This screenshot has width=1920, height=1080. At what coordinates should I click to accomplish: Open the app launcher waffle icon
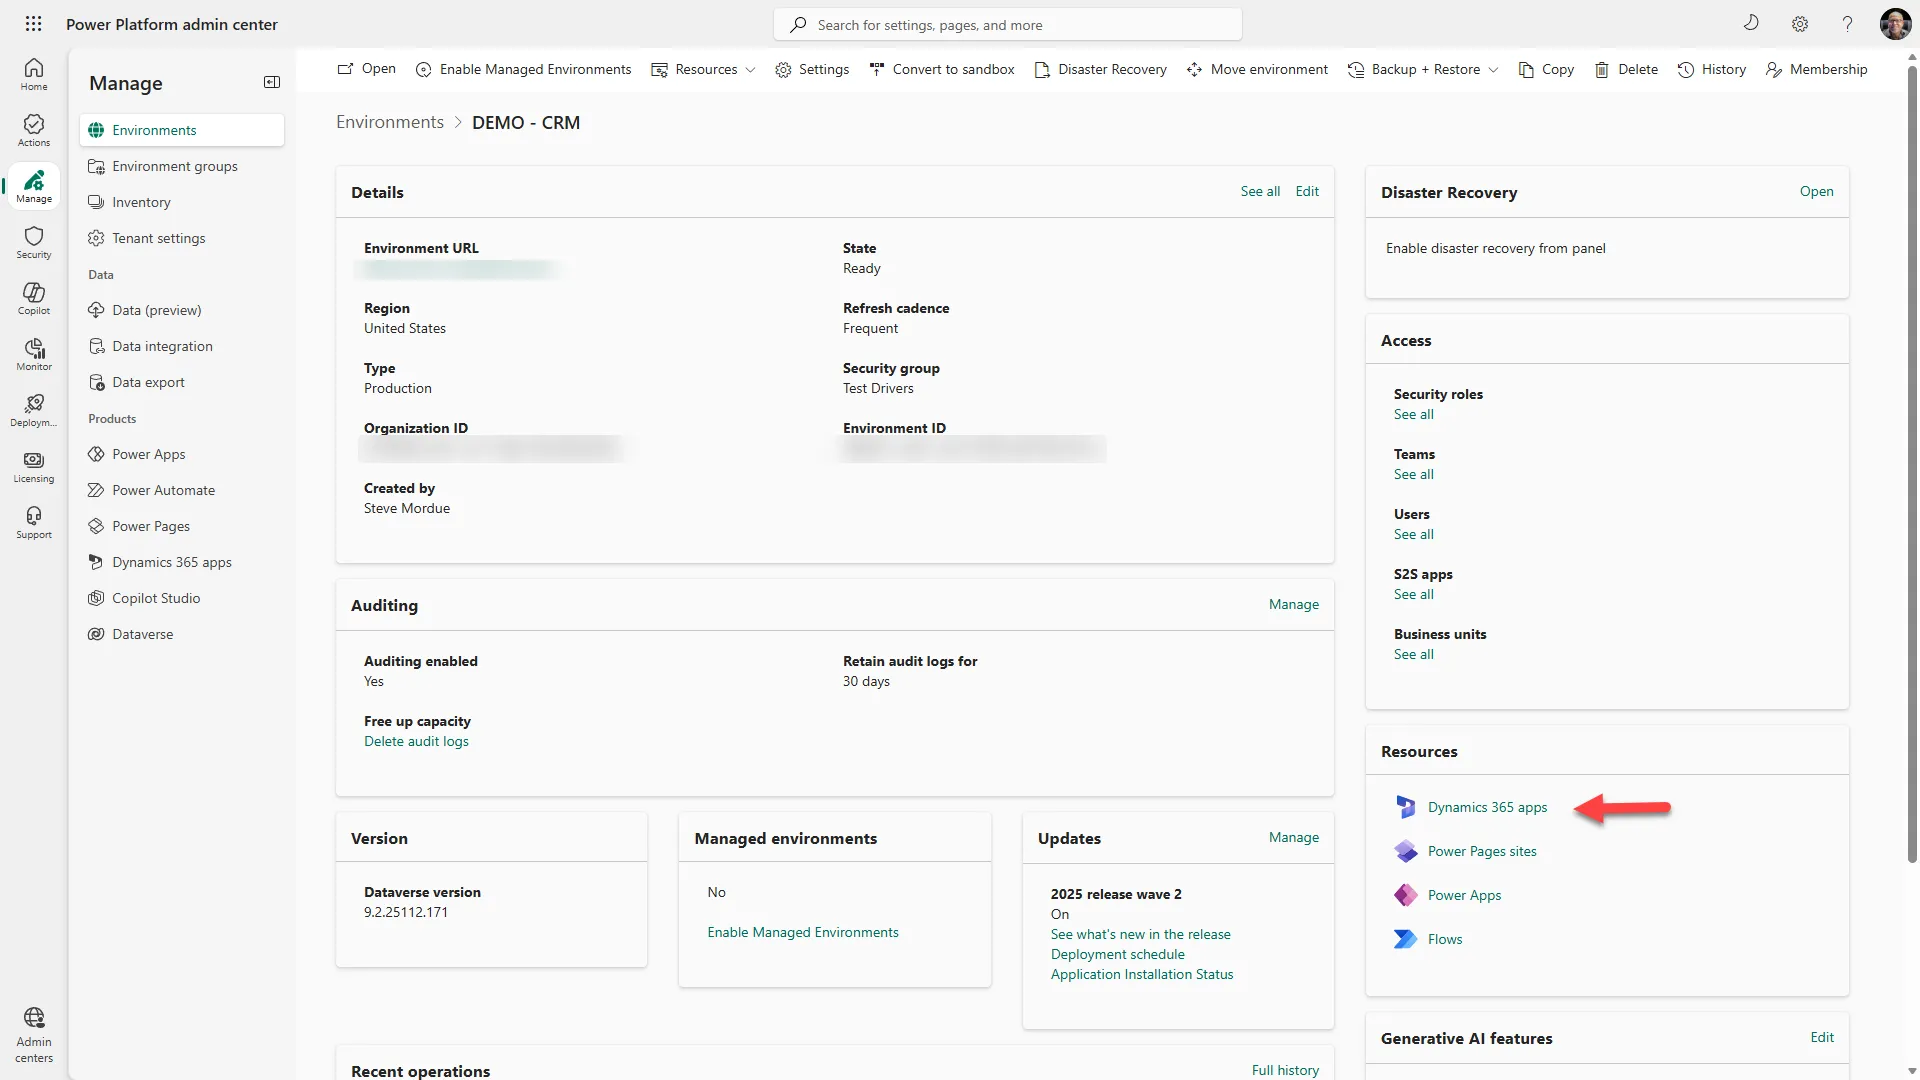pos(33,24)
